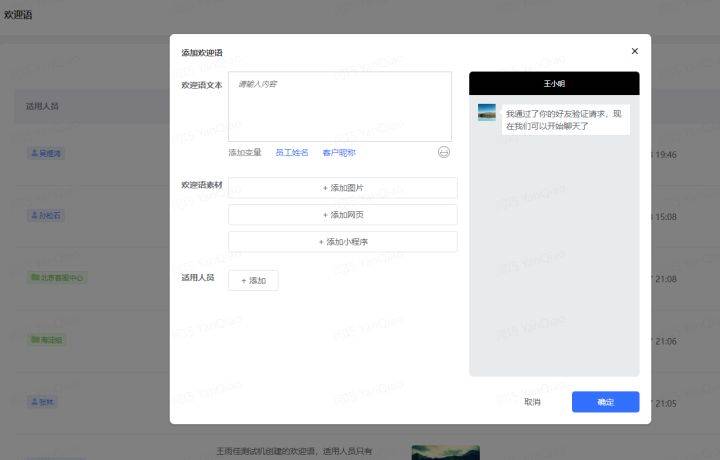Cancel the dialog with 取消
Image resolution: width=720 pixels, height=460 pixels.
tap(532, 402)
